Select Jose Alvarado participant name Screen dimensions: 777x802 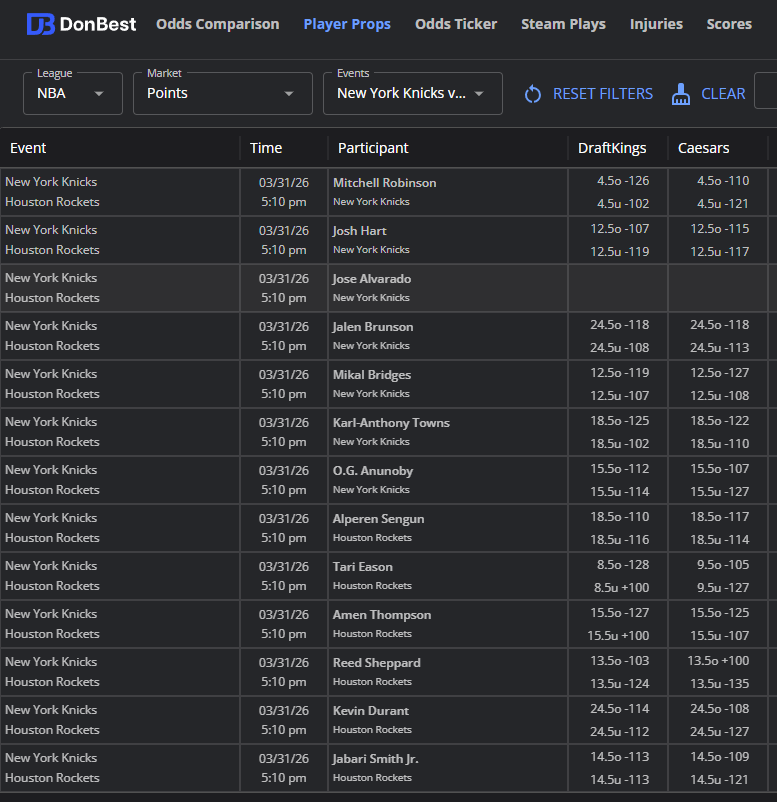[372, 279]
